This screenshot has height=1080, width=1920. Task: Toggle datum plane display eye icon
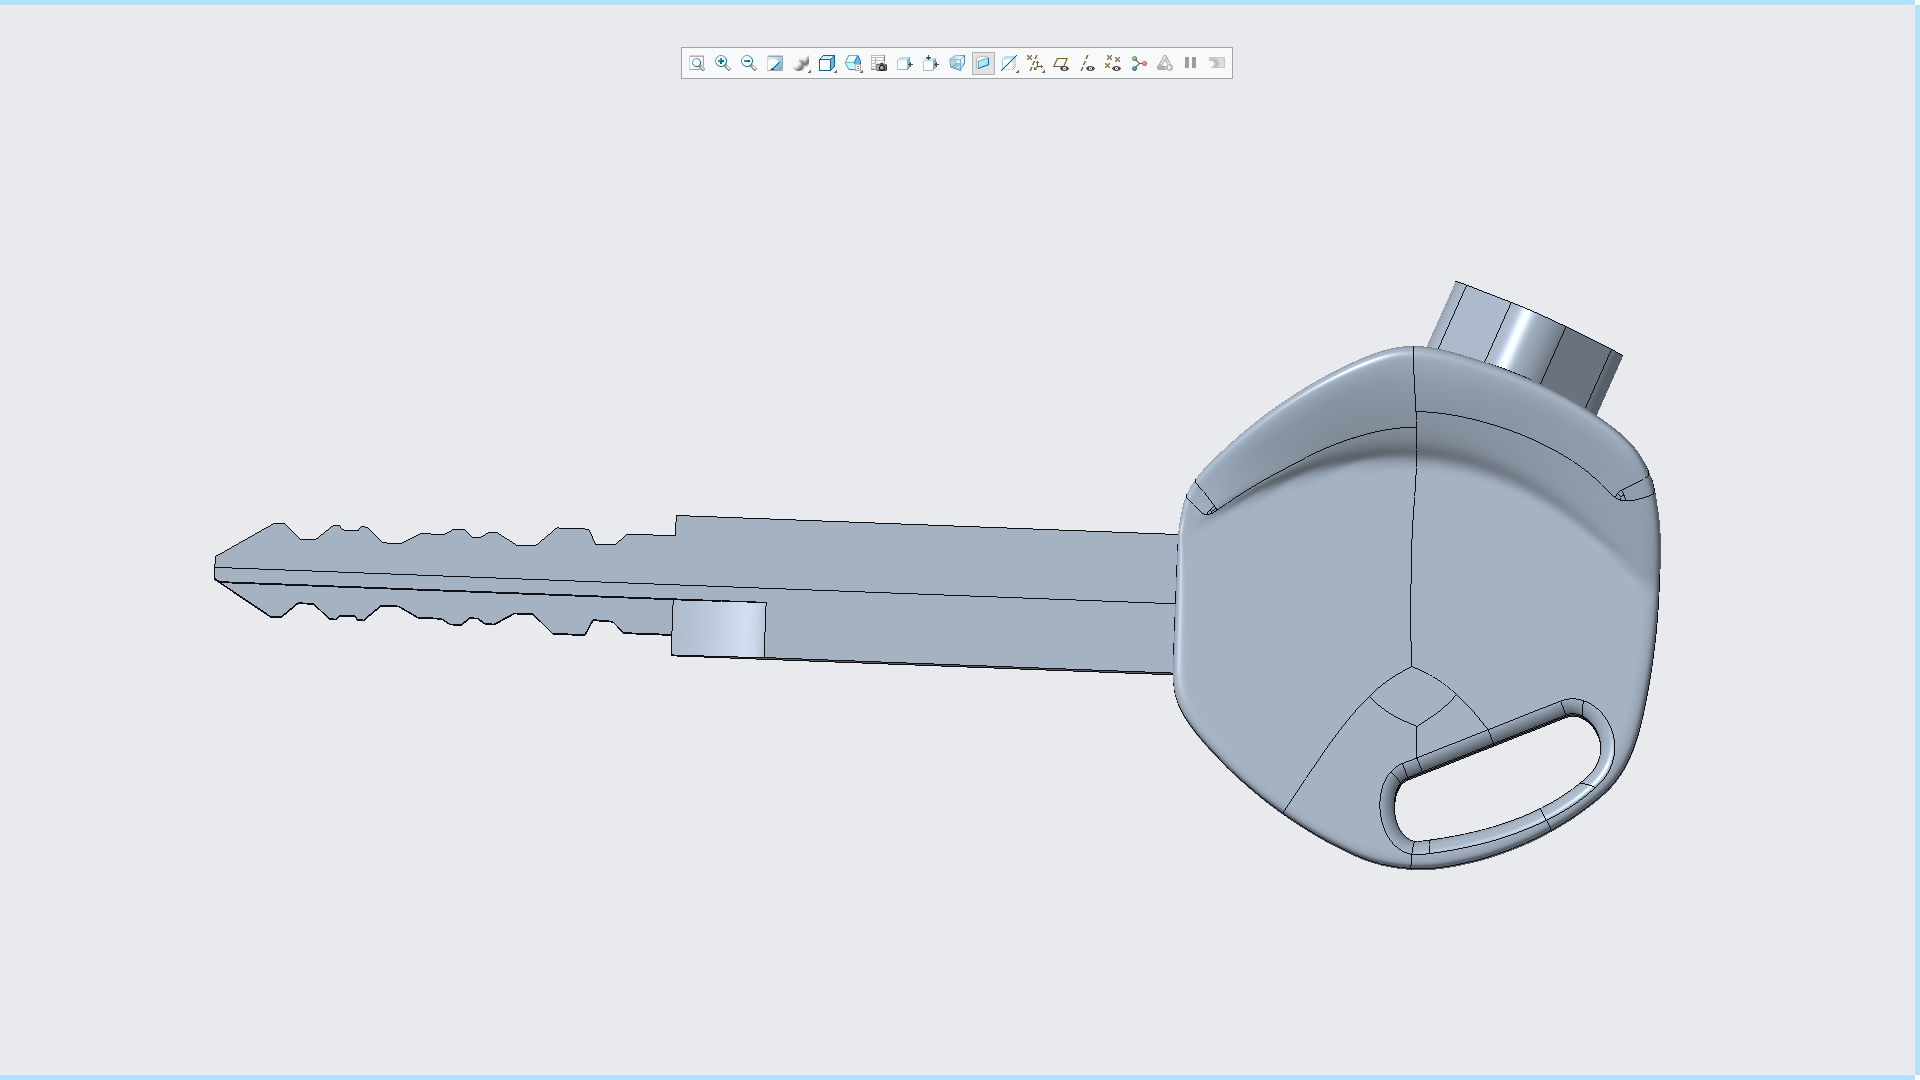[x=1061, y=63]
